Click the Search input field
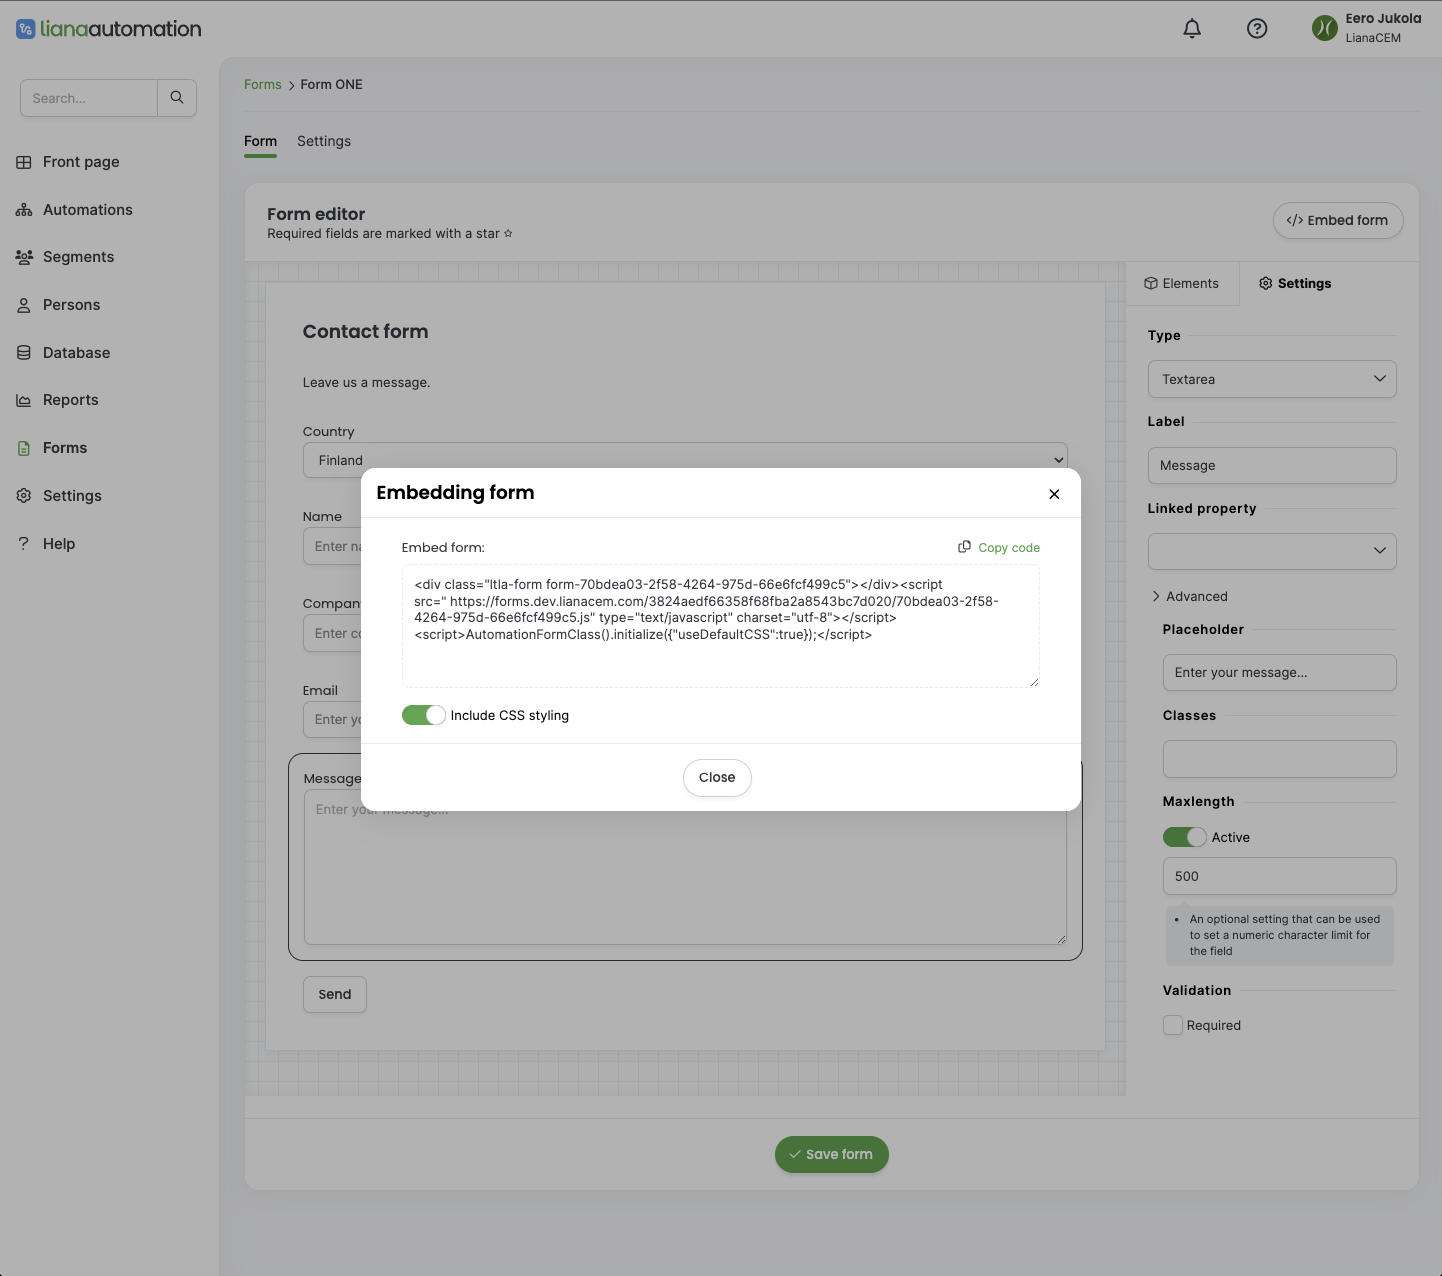Screen dimensions: 1442x1276 click(x=89, y=98)
